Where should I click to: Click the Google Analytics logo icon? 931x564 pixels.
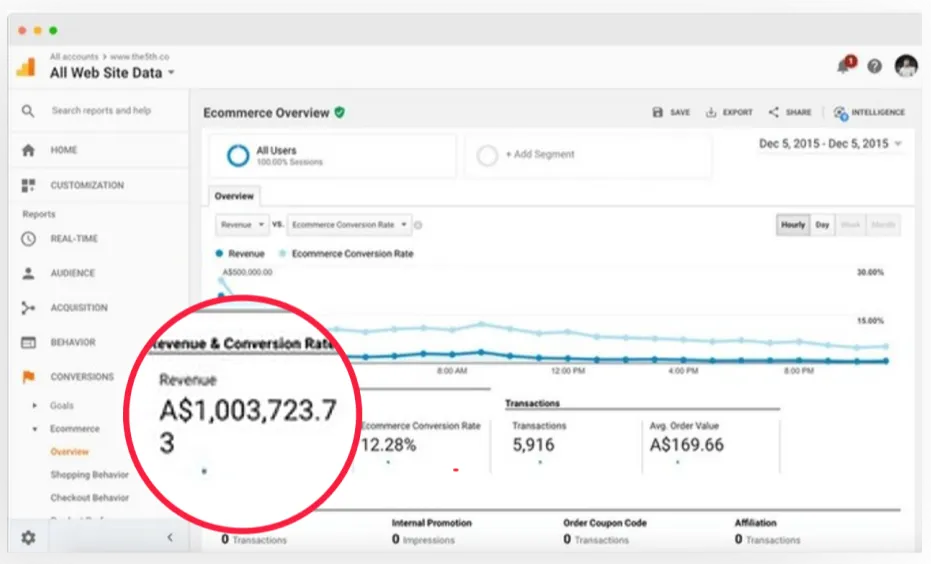[26, 67]
